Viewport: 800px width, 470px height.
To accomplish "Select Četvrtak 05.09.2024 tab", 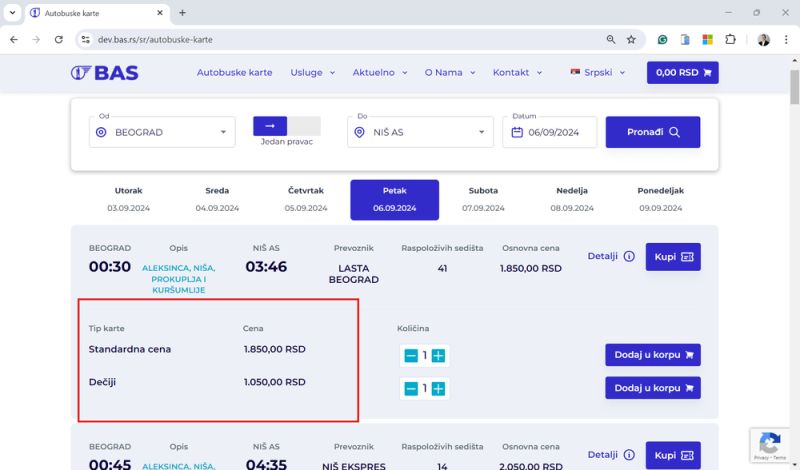I will point(306,200).
